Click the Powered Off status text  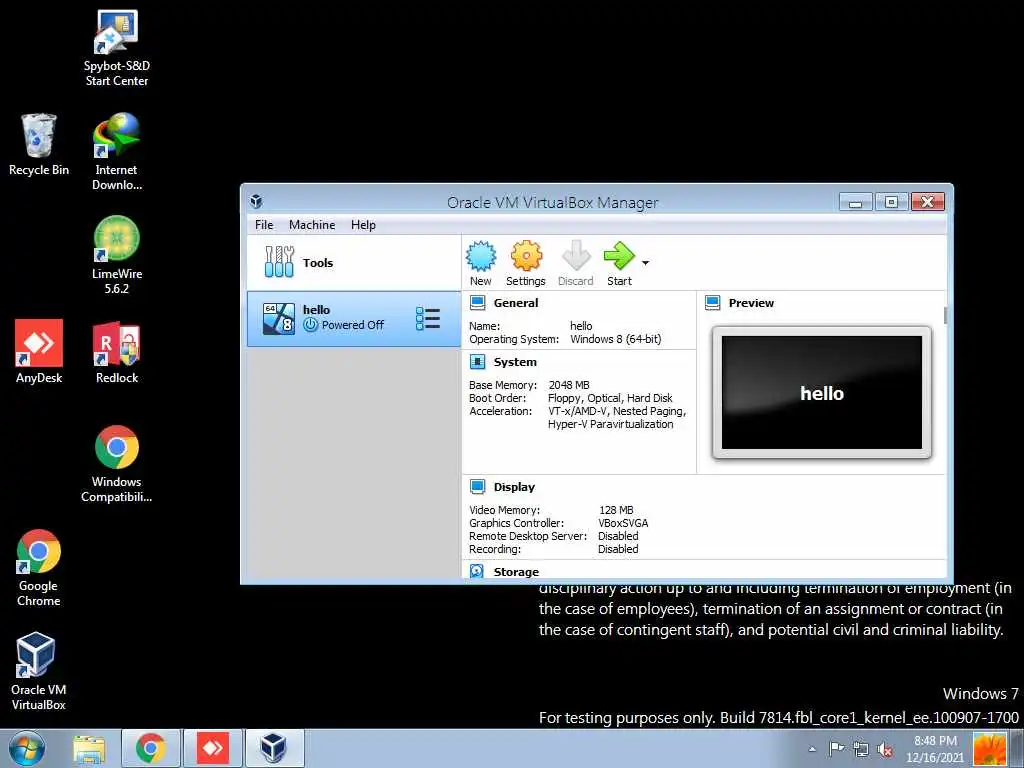pos(353,325)
